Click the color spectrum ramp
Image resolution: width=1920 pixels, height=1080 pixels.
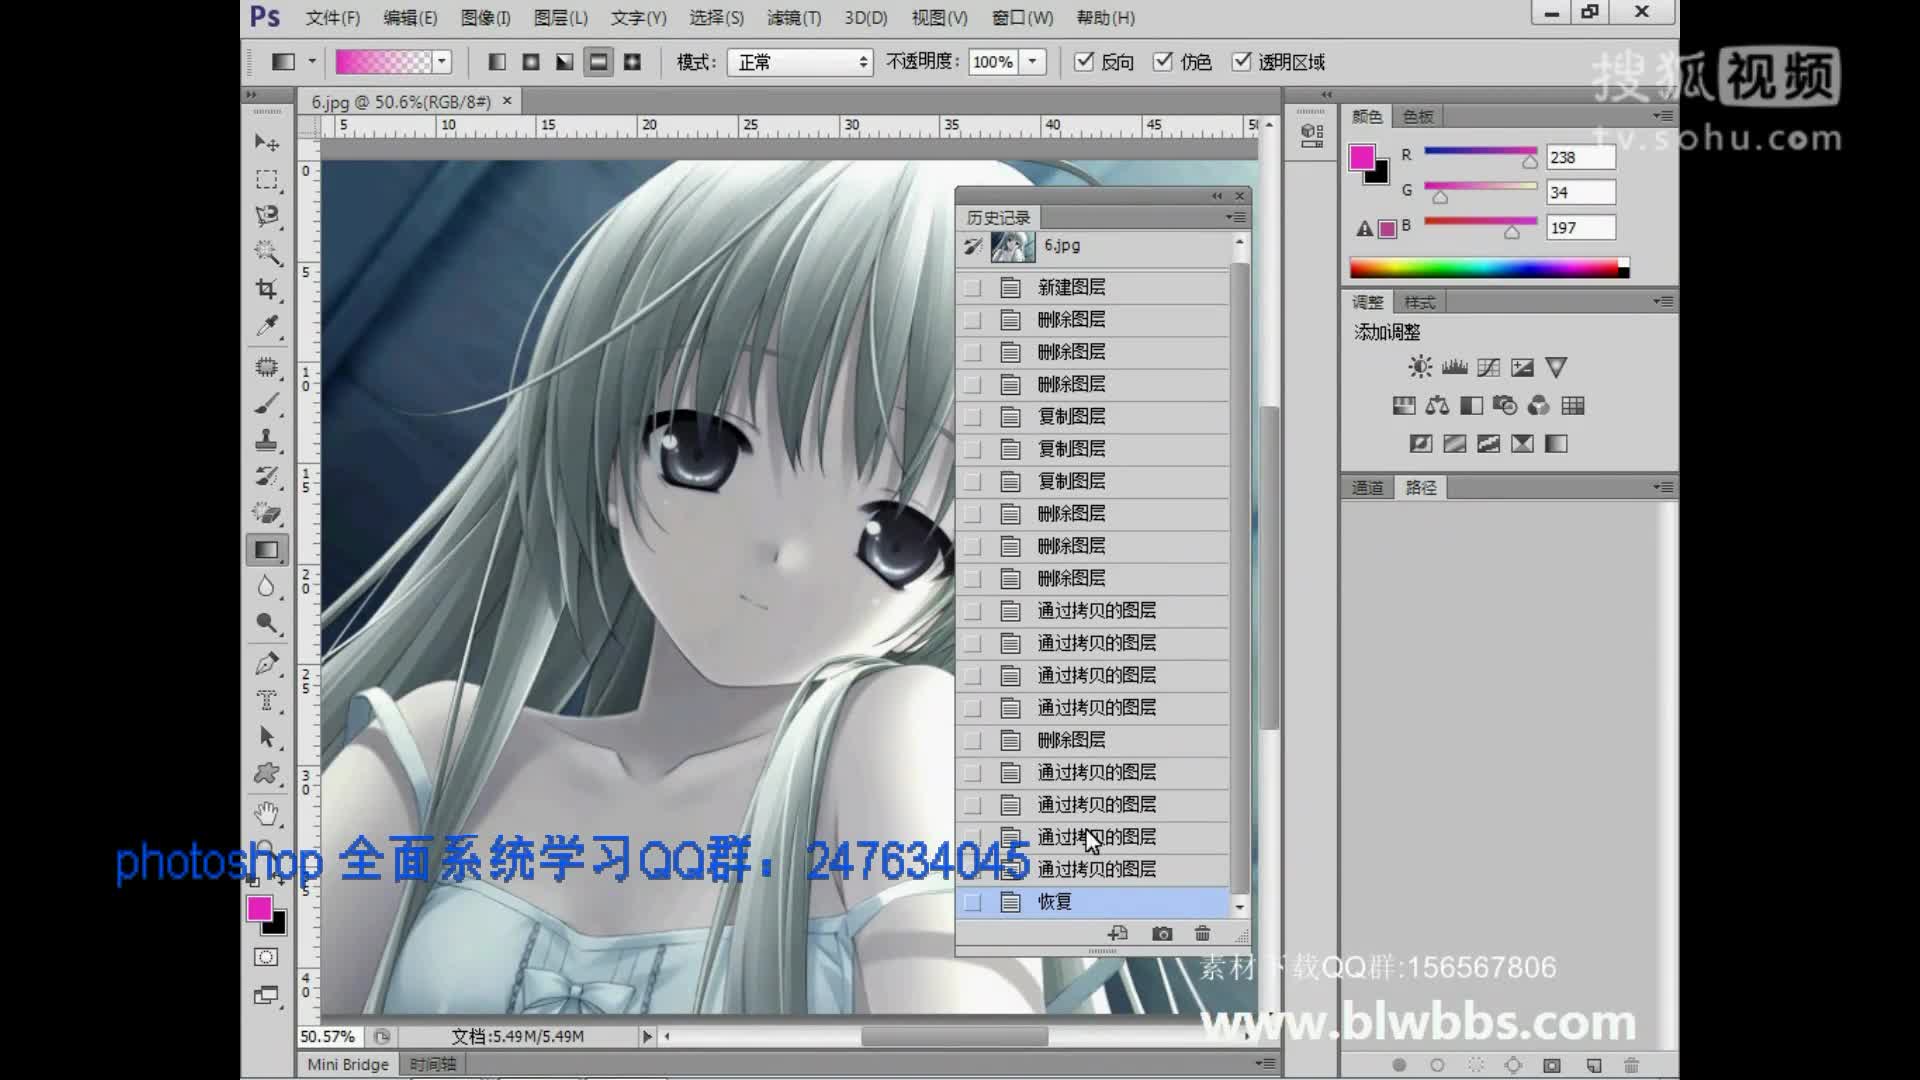(x=1484, y=268)
